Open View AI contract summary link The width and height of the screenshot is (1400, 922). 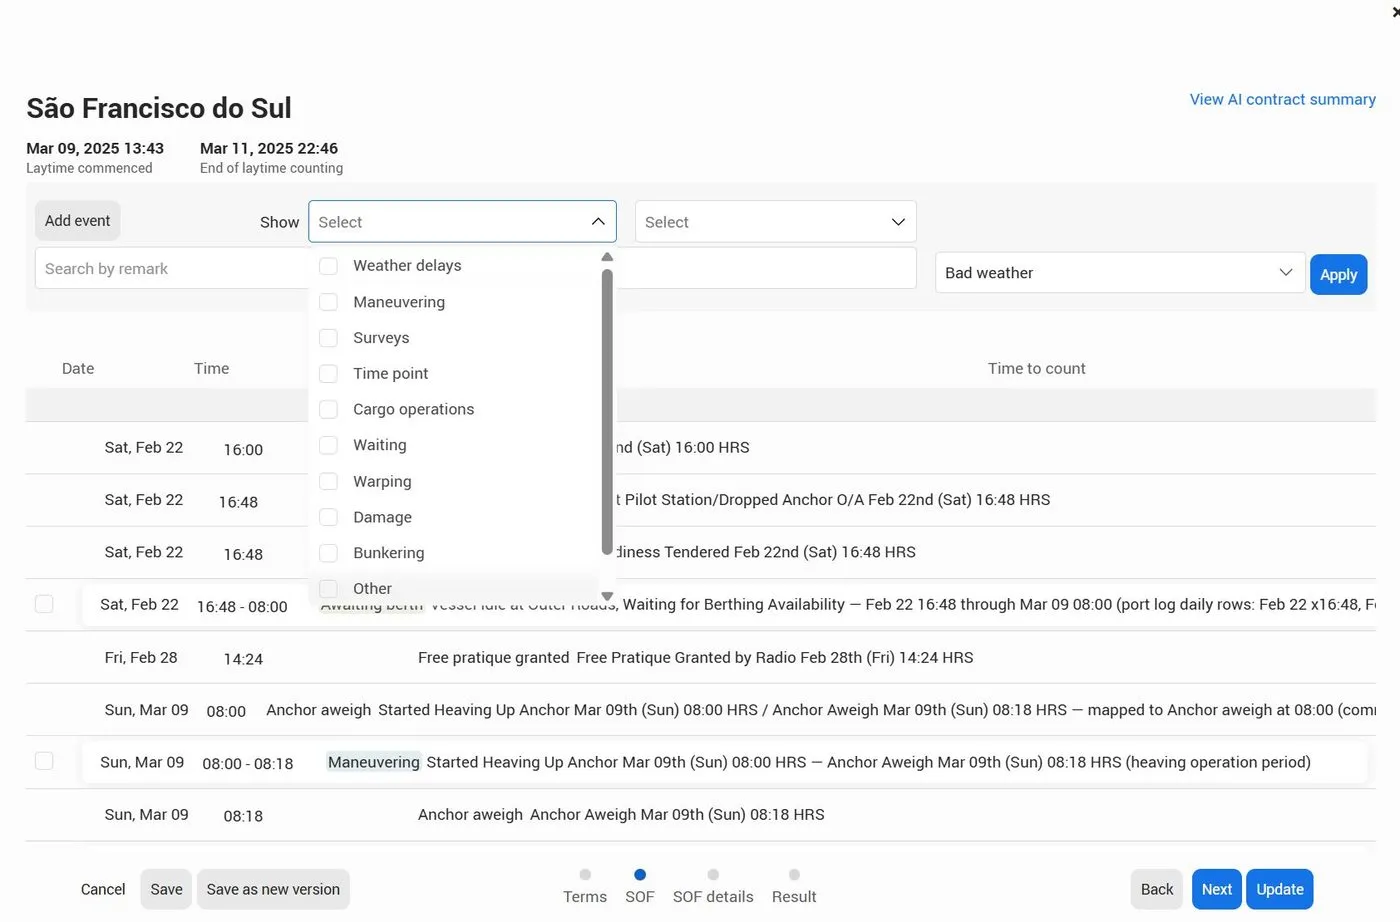point(1282,99)
